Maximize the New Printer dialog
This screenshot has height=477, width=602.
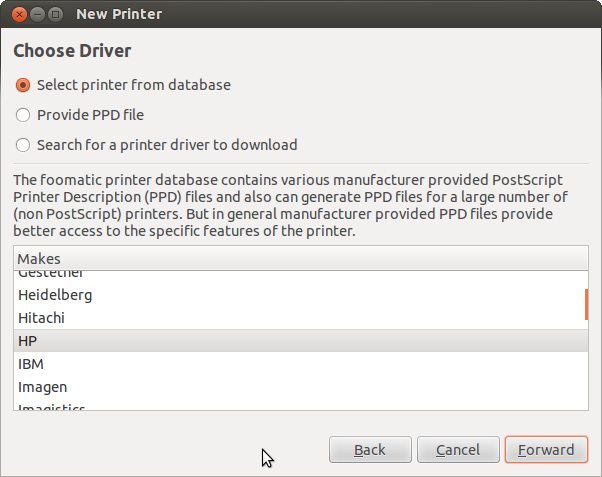tap(54, 15)
